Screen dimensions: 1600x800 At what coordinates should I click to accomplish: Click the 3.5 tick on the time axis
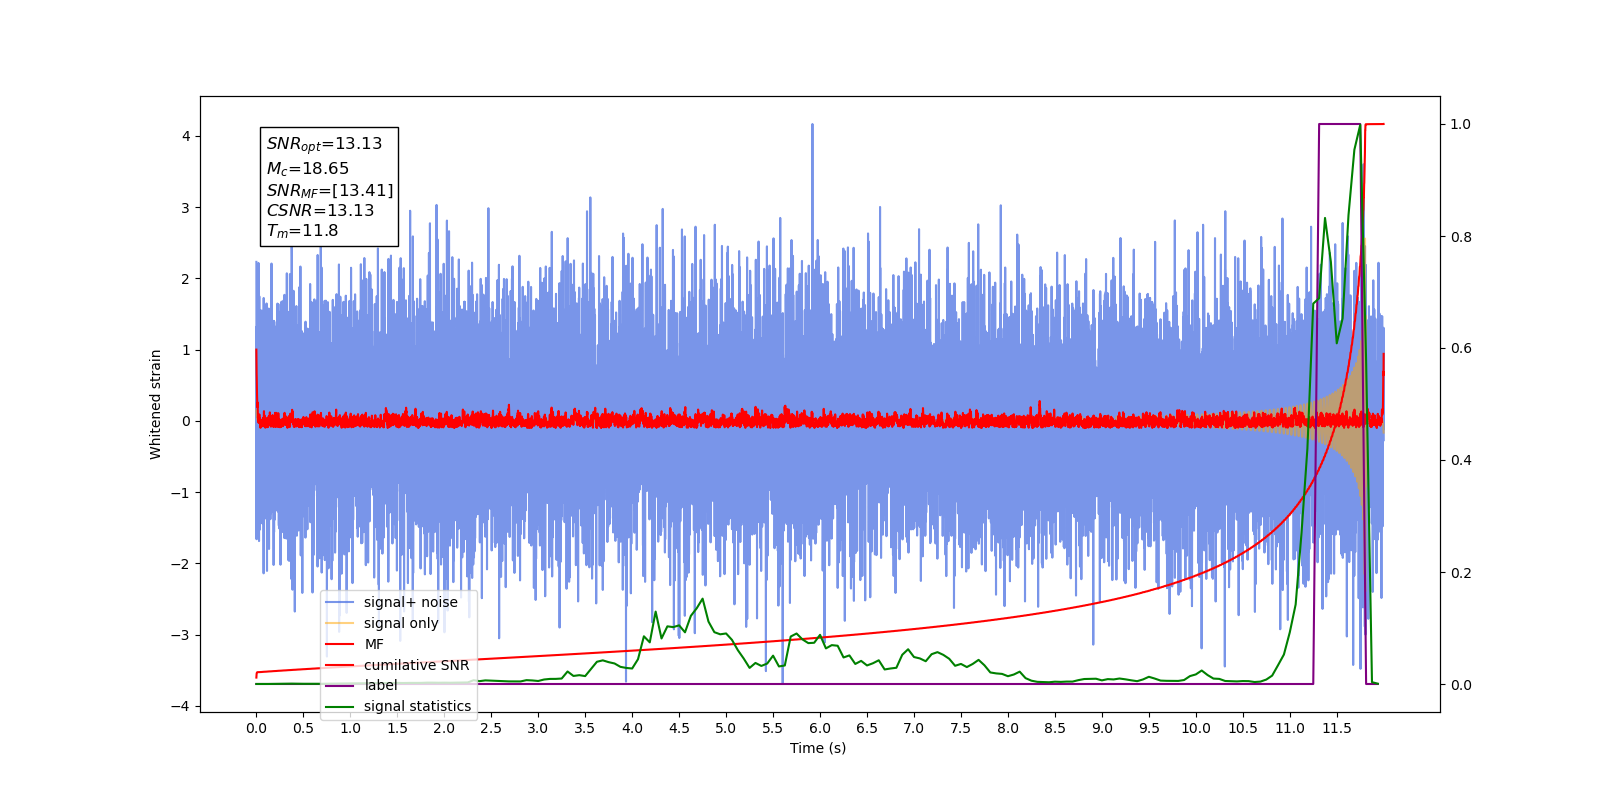point(585,728)
